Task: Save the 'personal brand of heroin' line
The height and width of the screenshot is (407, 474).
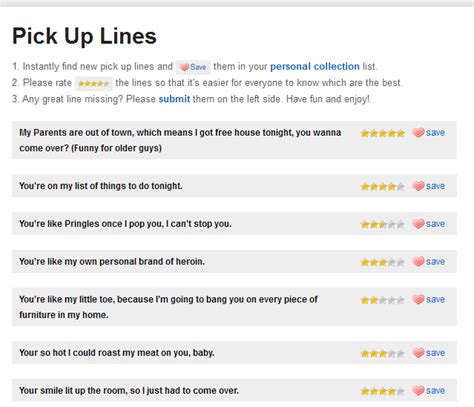Action: 429,262
